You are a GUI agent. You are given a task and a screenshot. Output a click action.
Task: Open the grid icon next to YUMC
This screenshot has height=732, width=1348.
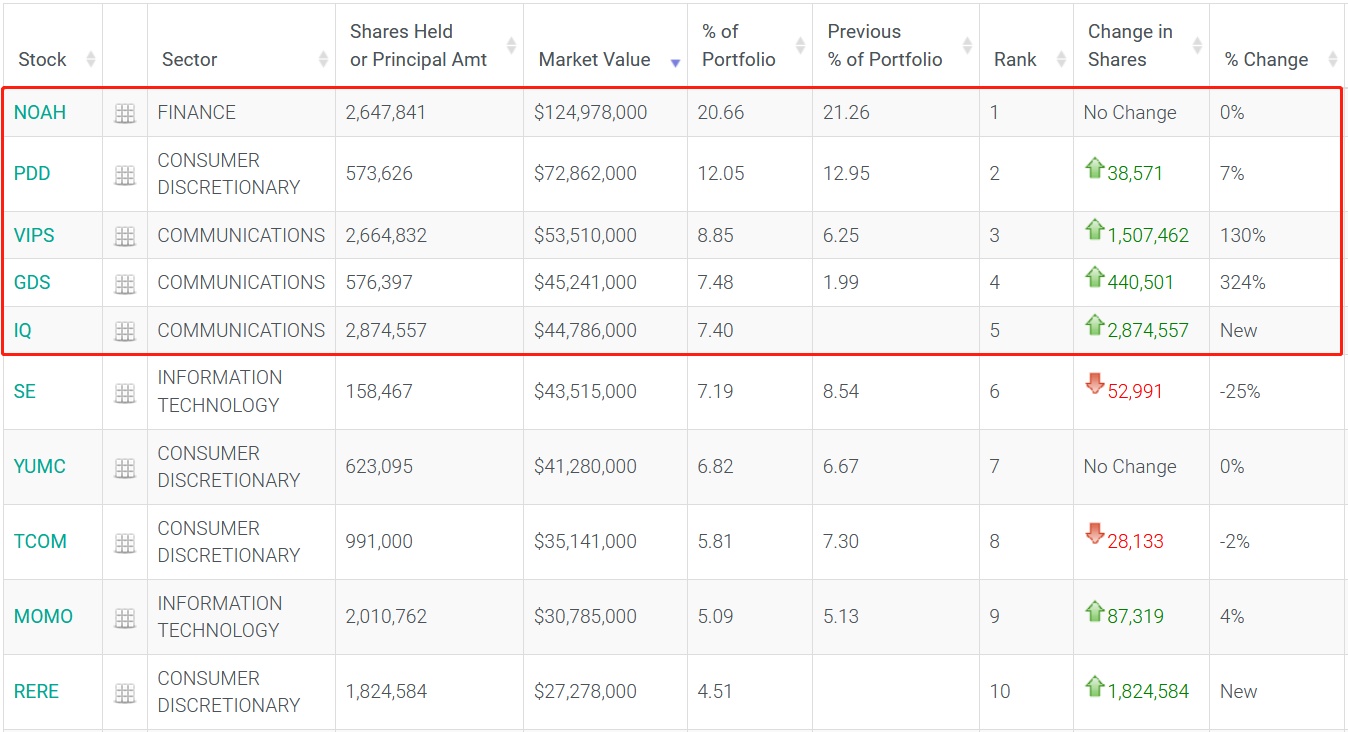click(125, 468)
